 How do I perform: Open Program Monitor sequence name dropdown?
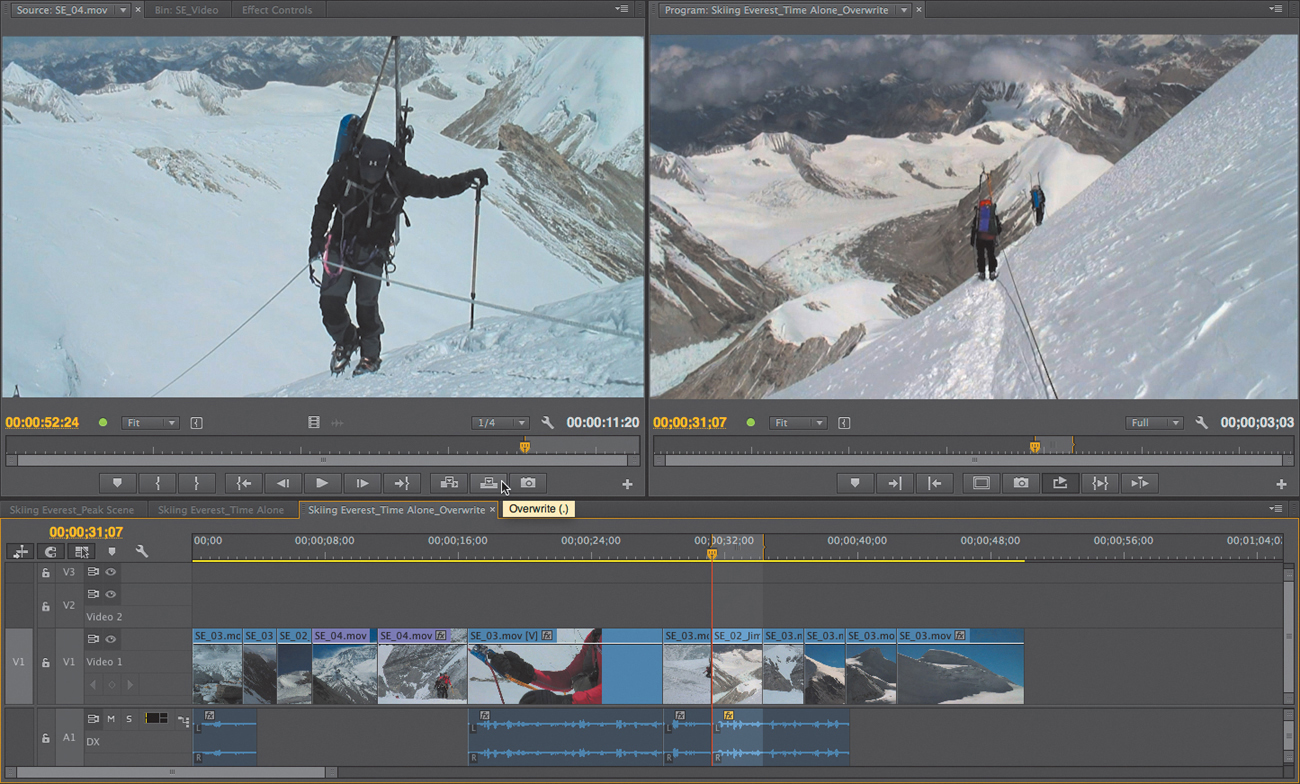tap(904, 10)
